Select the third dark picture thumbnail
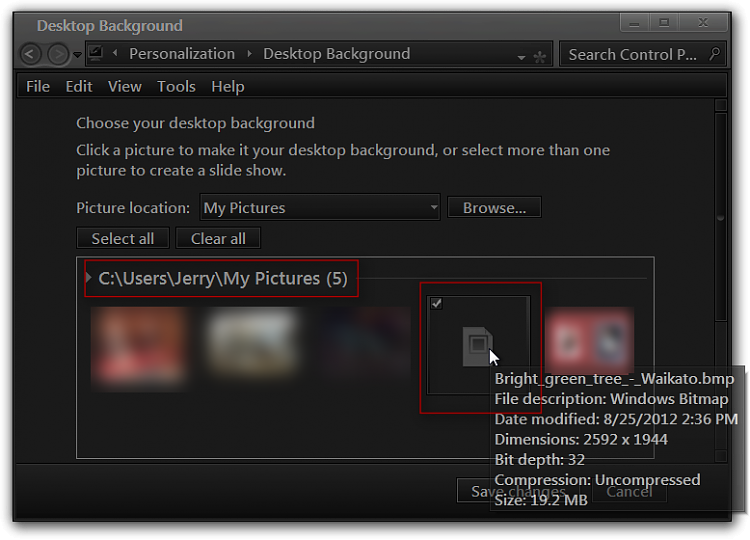This screenshot has width=750, height=540. pos(365,343)
